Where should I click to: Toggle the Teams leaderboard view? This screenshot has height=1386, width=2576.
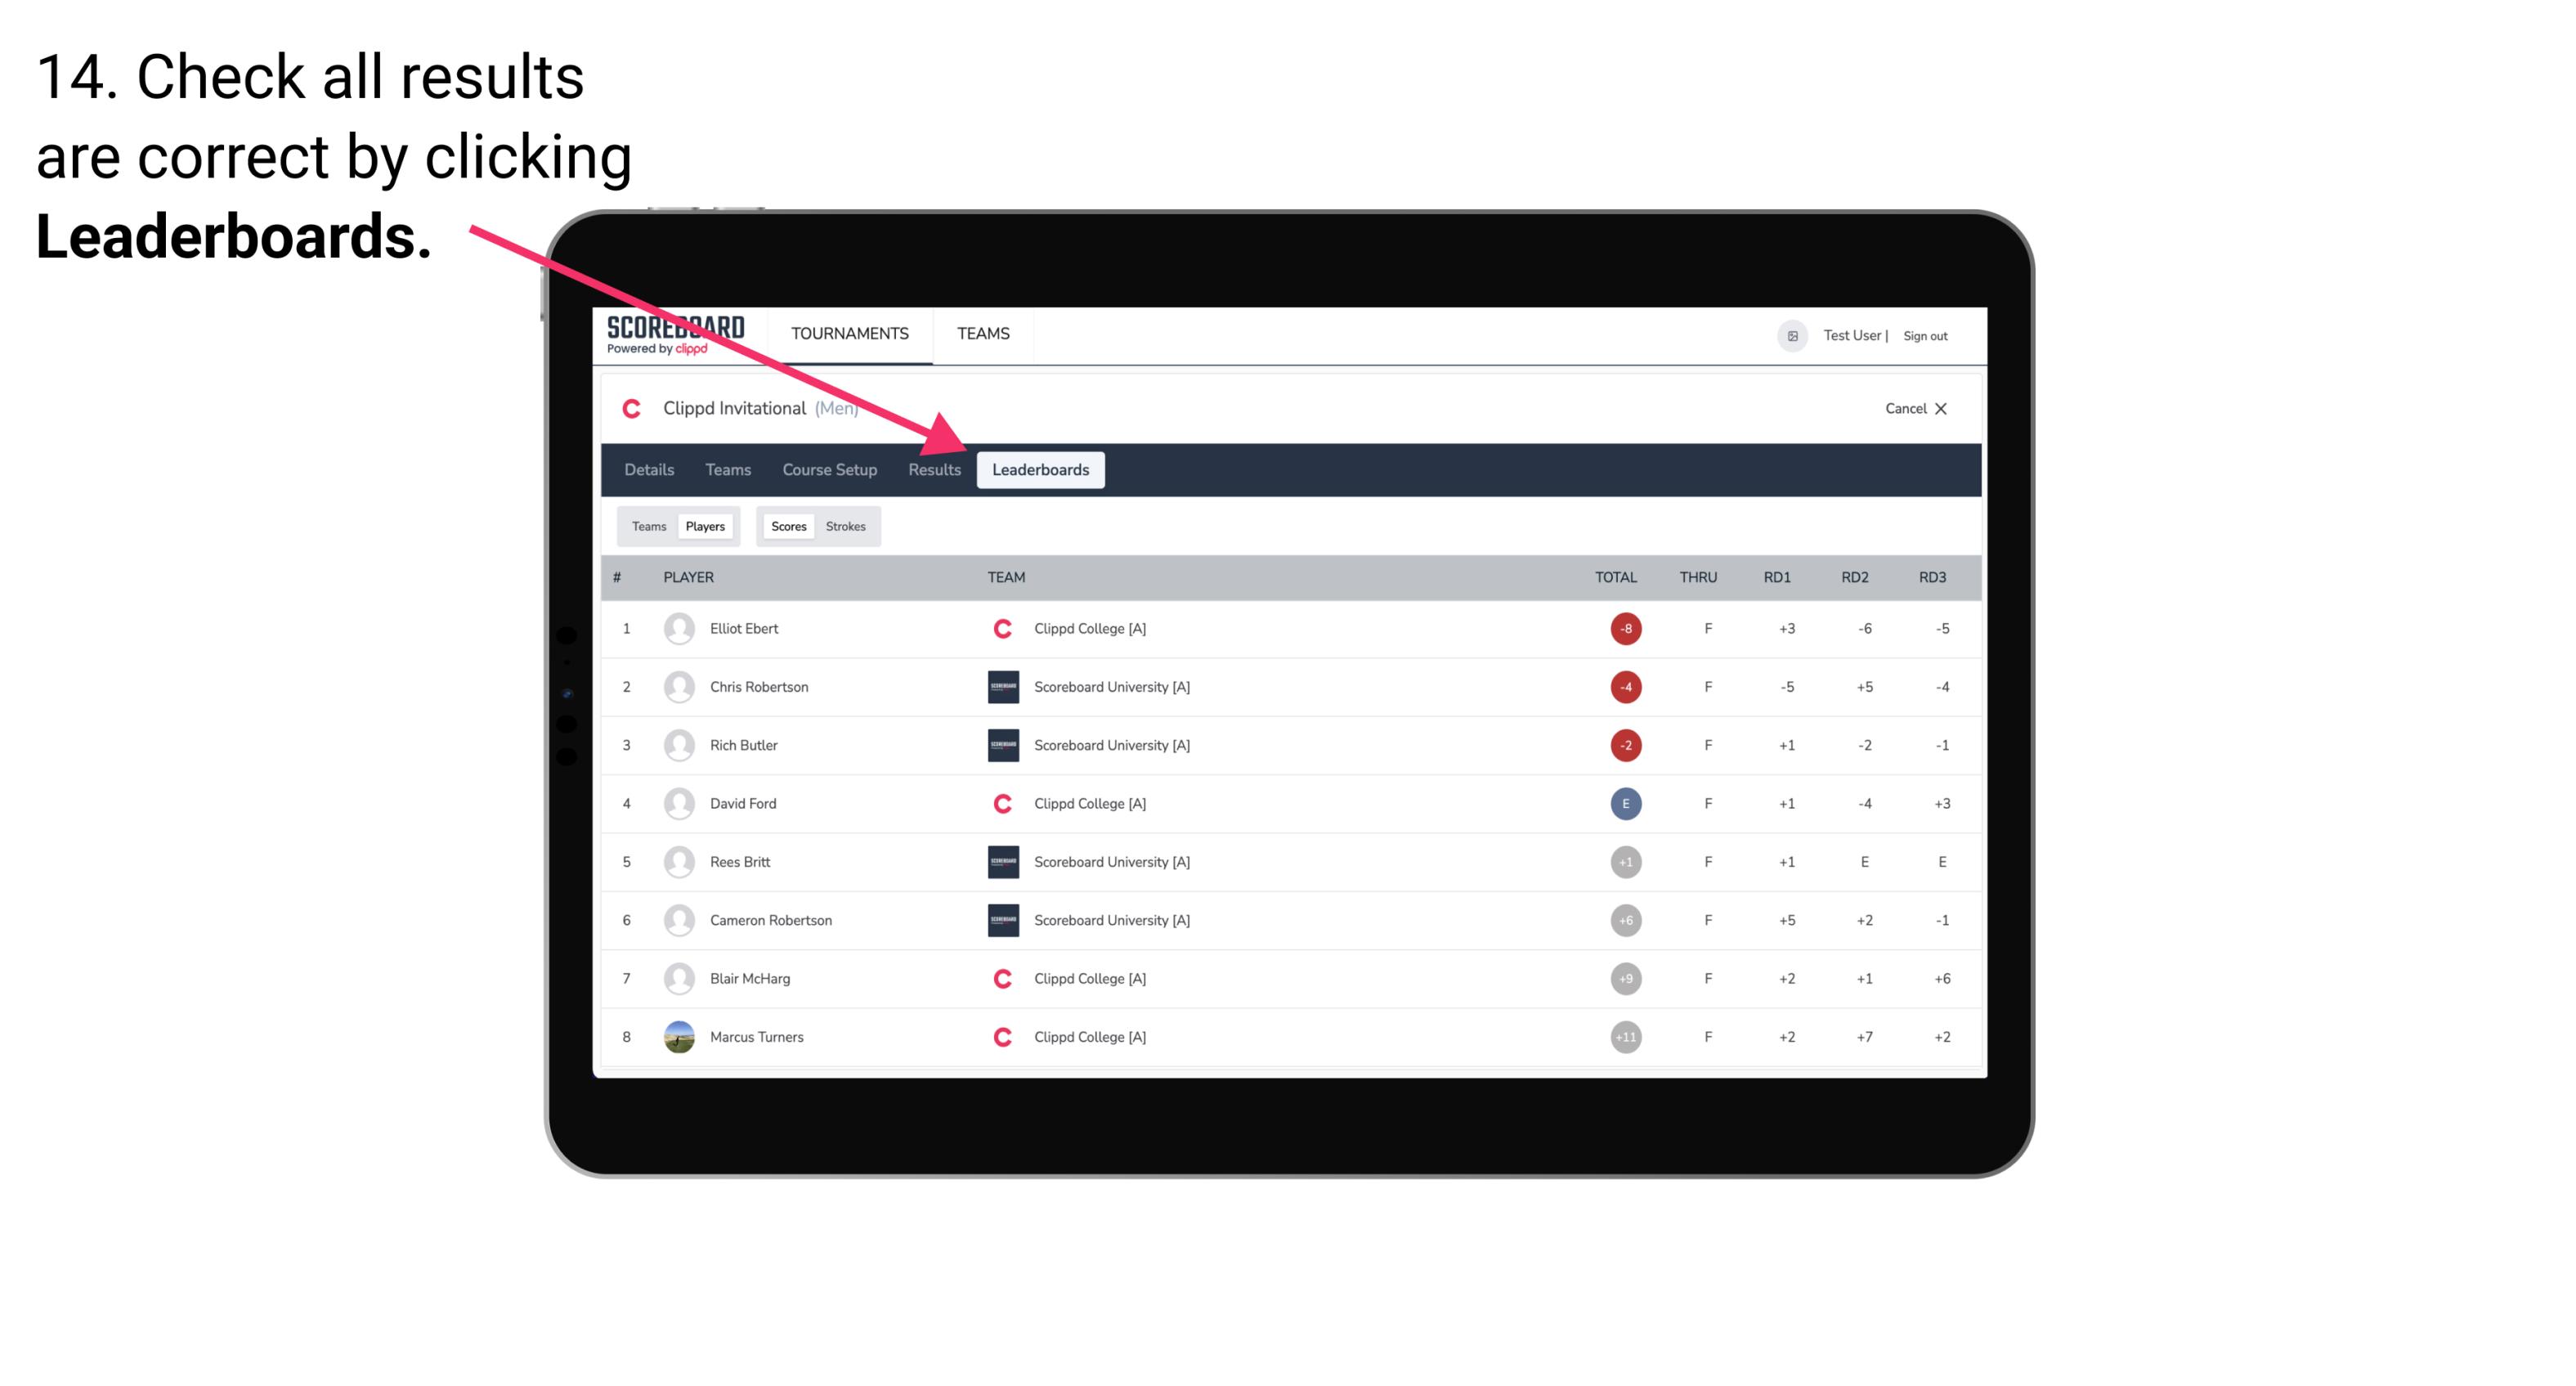pos(643,524)
